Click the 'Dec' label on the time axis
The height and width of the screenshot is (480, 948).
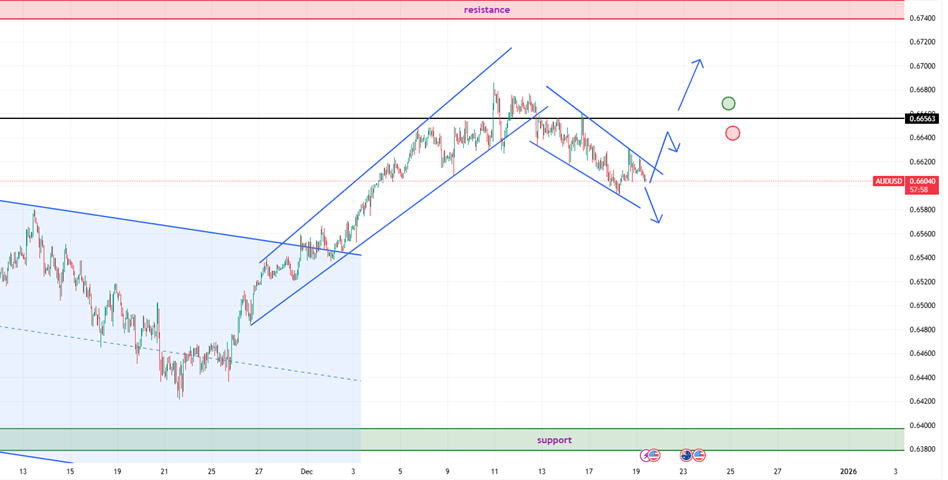[x=308, y=470]
